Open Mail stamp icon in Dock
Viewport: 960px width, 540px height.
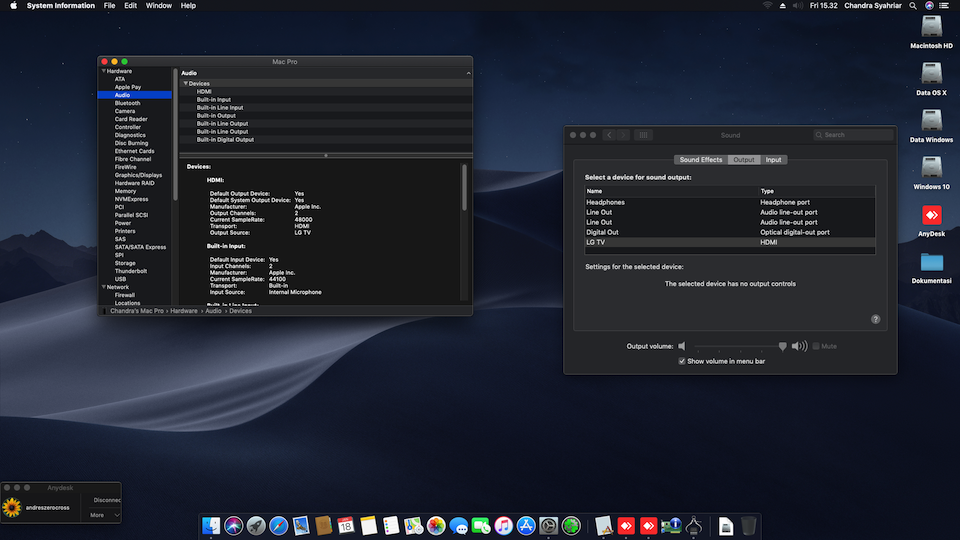[x=301, y=525]
